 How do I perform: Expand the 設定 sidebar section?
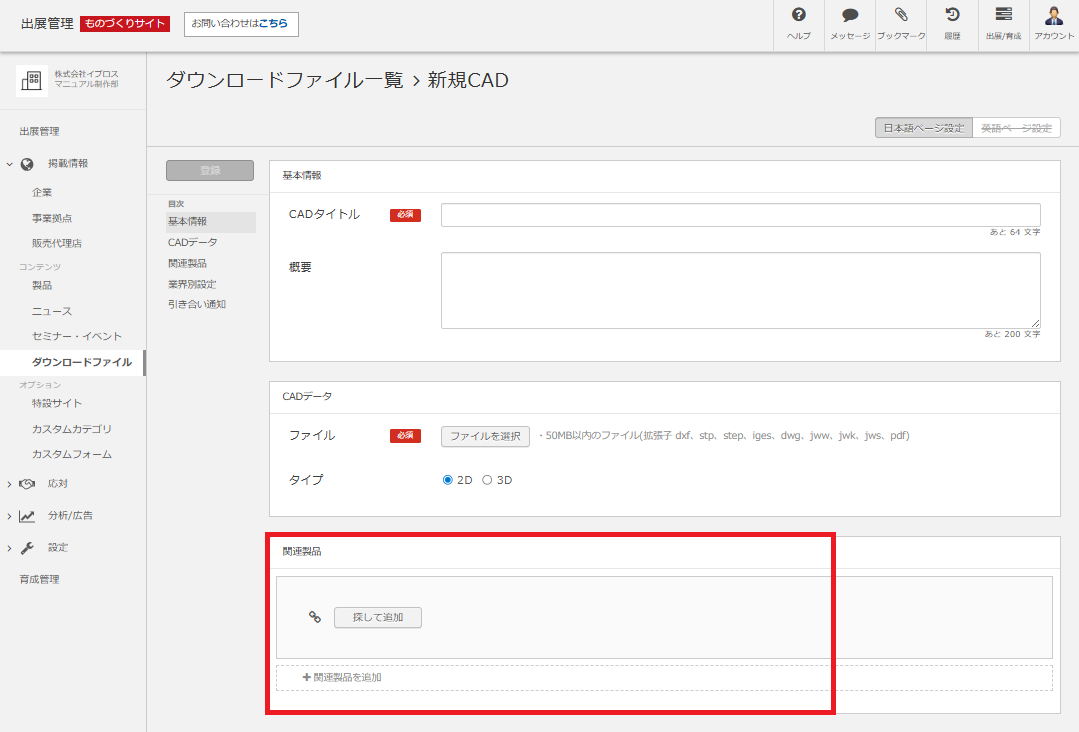pyautogui.click(x=9, y=547)
